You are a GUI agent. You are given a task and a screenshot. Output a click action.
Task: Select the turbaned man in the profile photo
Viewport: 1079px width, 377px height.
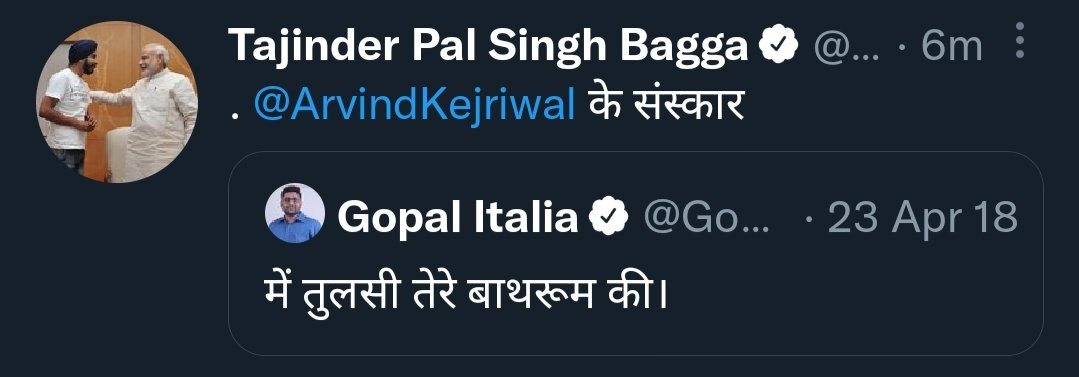(x=69, y=103)
